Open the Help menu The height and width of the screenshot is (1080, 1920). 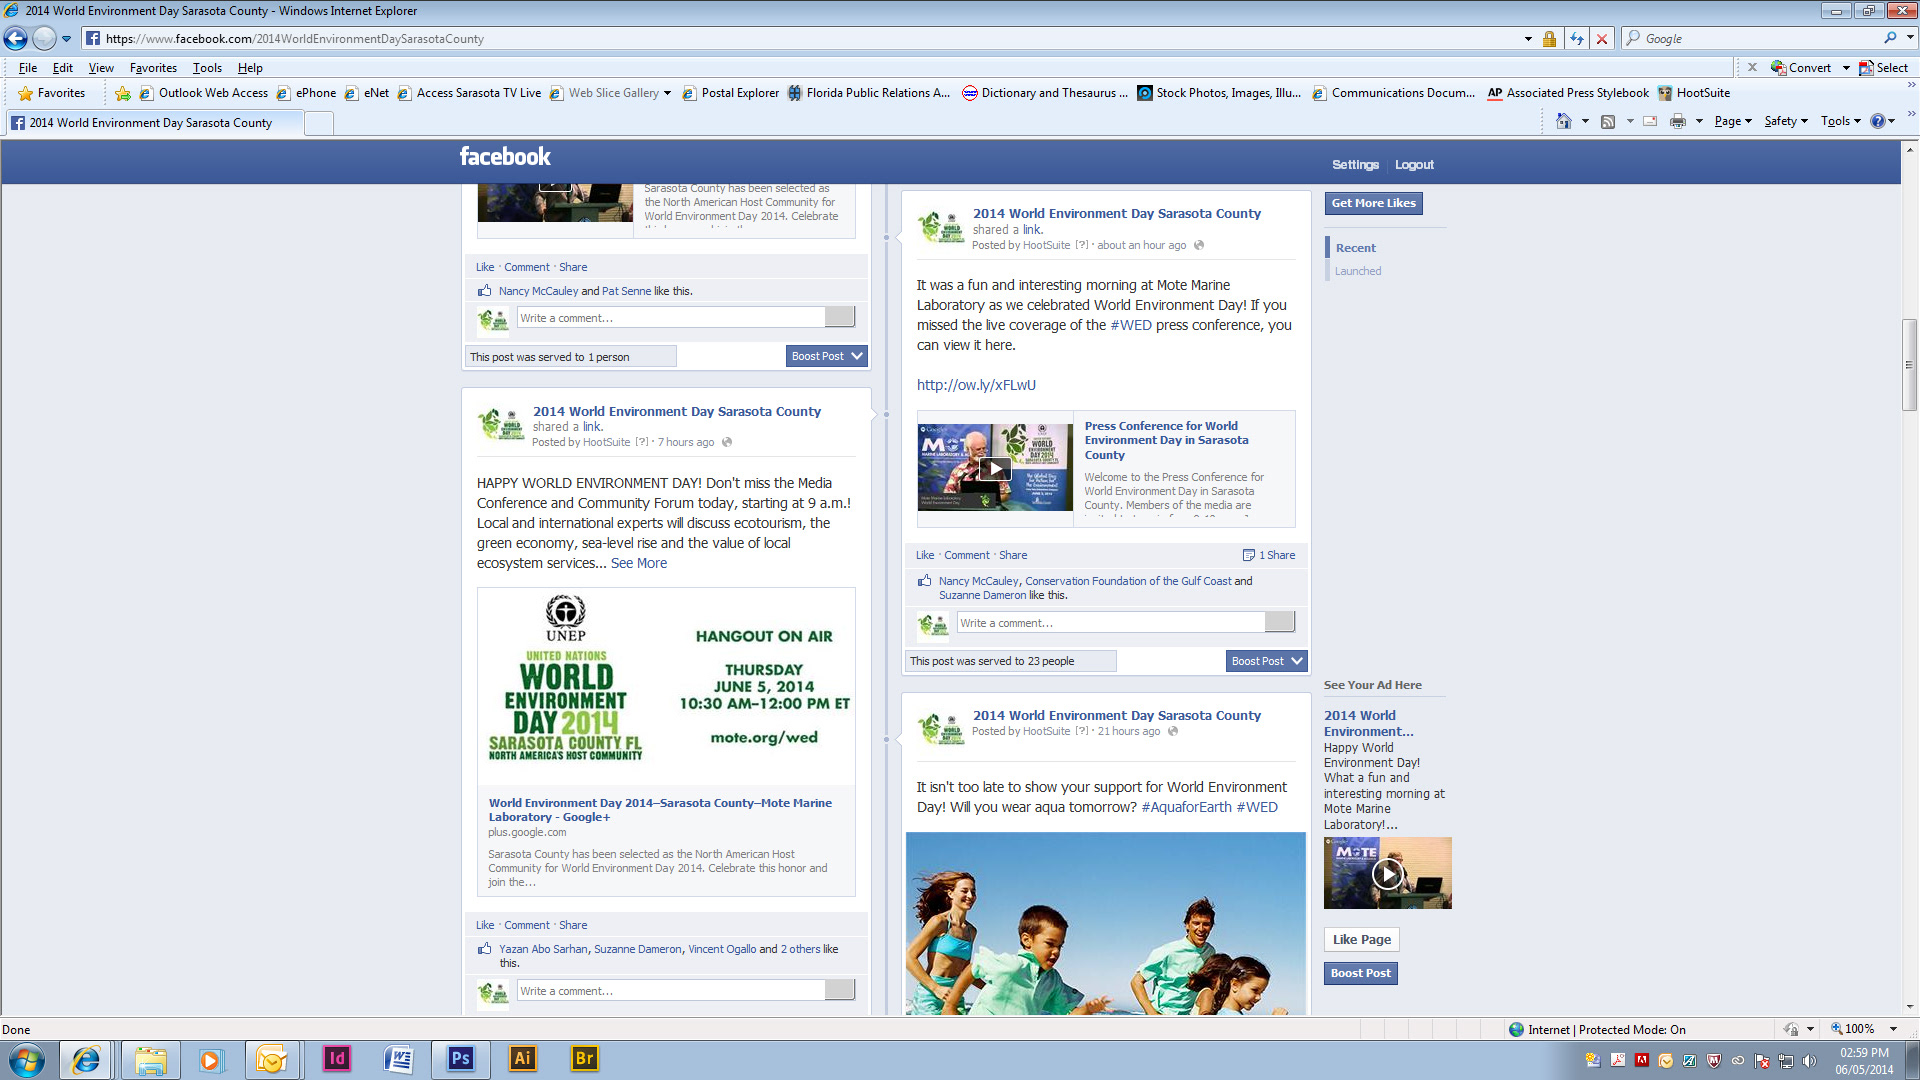point(250,68)
